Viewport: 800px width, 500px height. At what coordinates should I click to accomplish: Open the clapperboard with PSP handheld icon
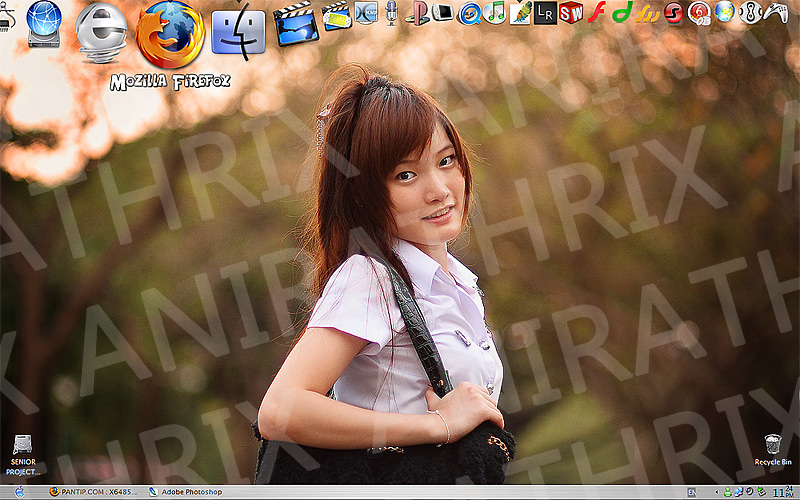coord(336,16)
